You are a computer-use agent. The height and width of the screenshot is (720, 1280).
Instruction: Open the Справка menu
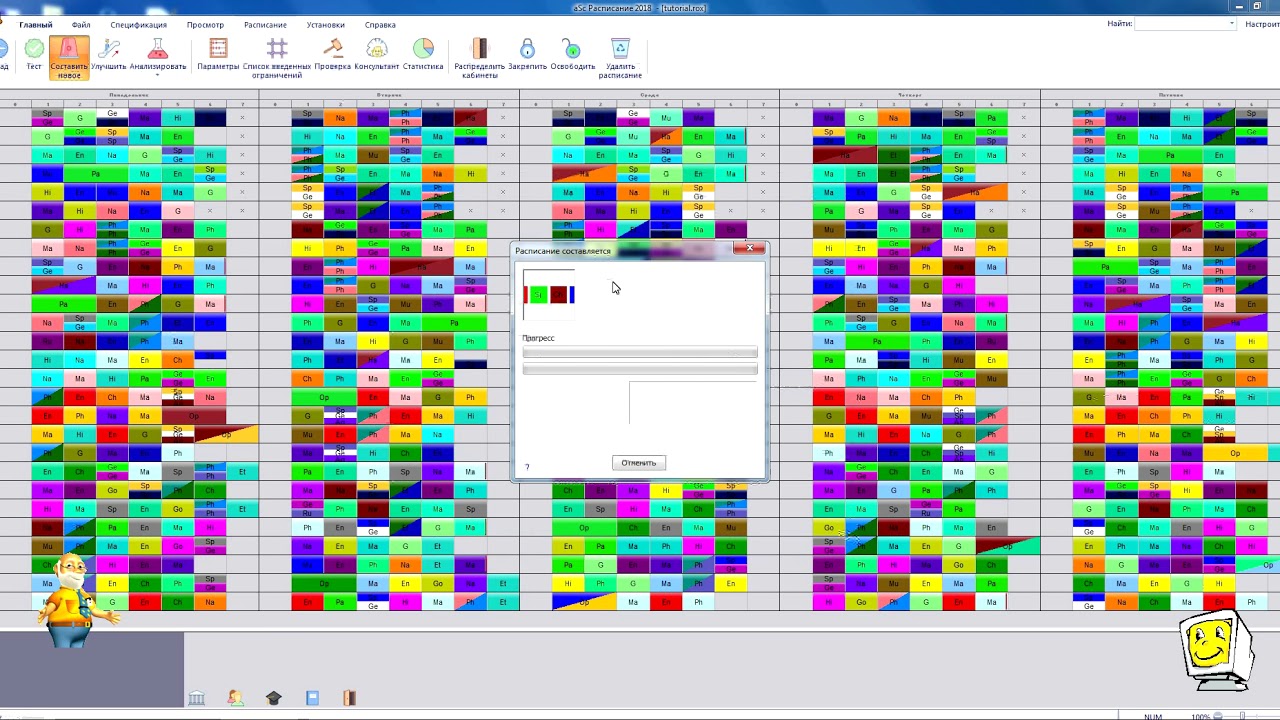pyautogui.click(x=380, y=25)
